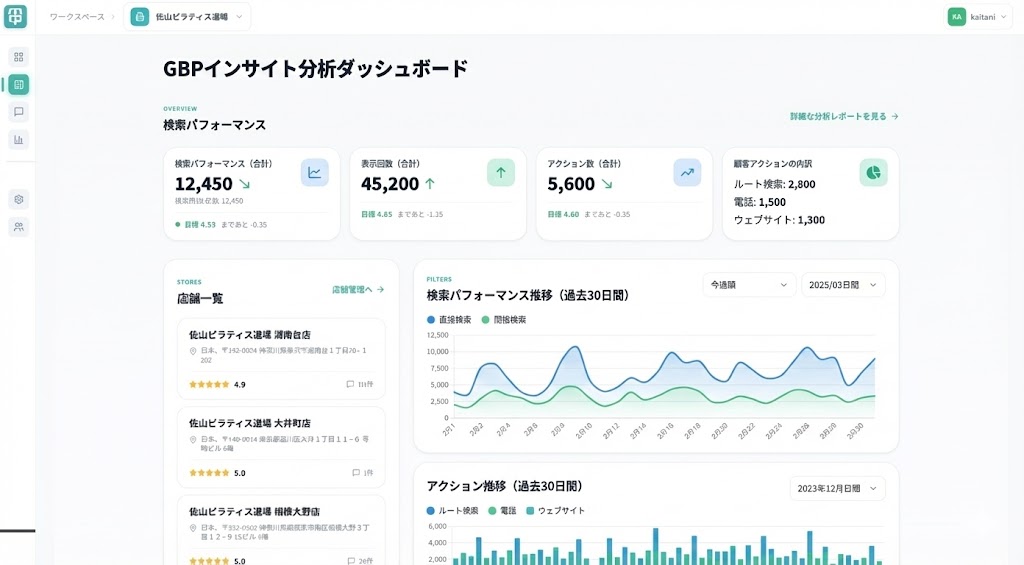Click the 目標 4.53 label

click(200, 225)
